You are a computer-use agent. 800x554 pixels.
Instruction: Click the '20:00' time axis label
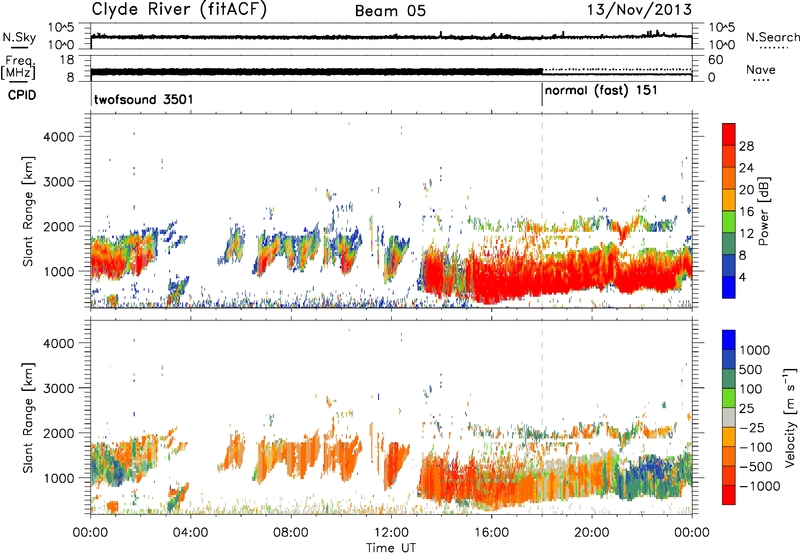pyautogui.click(x=591, y=533)
